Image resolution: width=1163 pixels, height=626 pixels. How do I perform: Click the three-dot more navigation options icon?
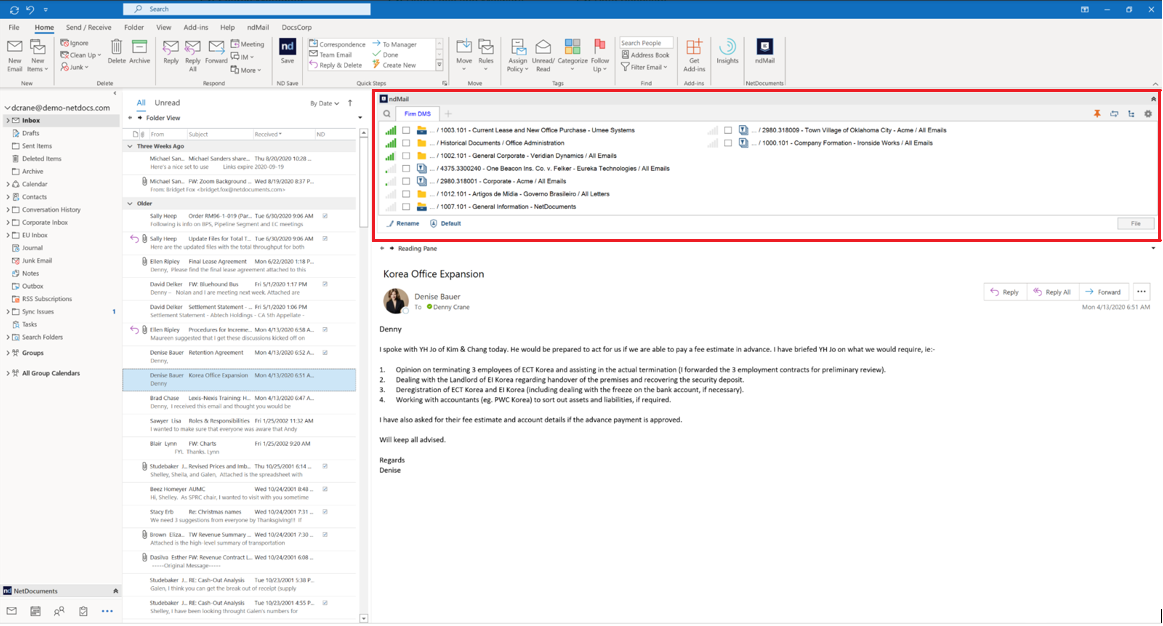click(x=107, y=611)
